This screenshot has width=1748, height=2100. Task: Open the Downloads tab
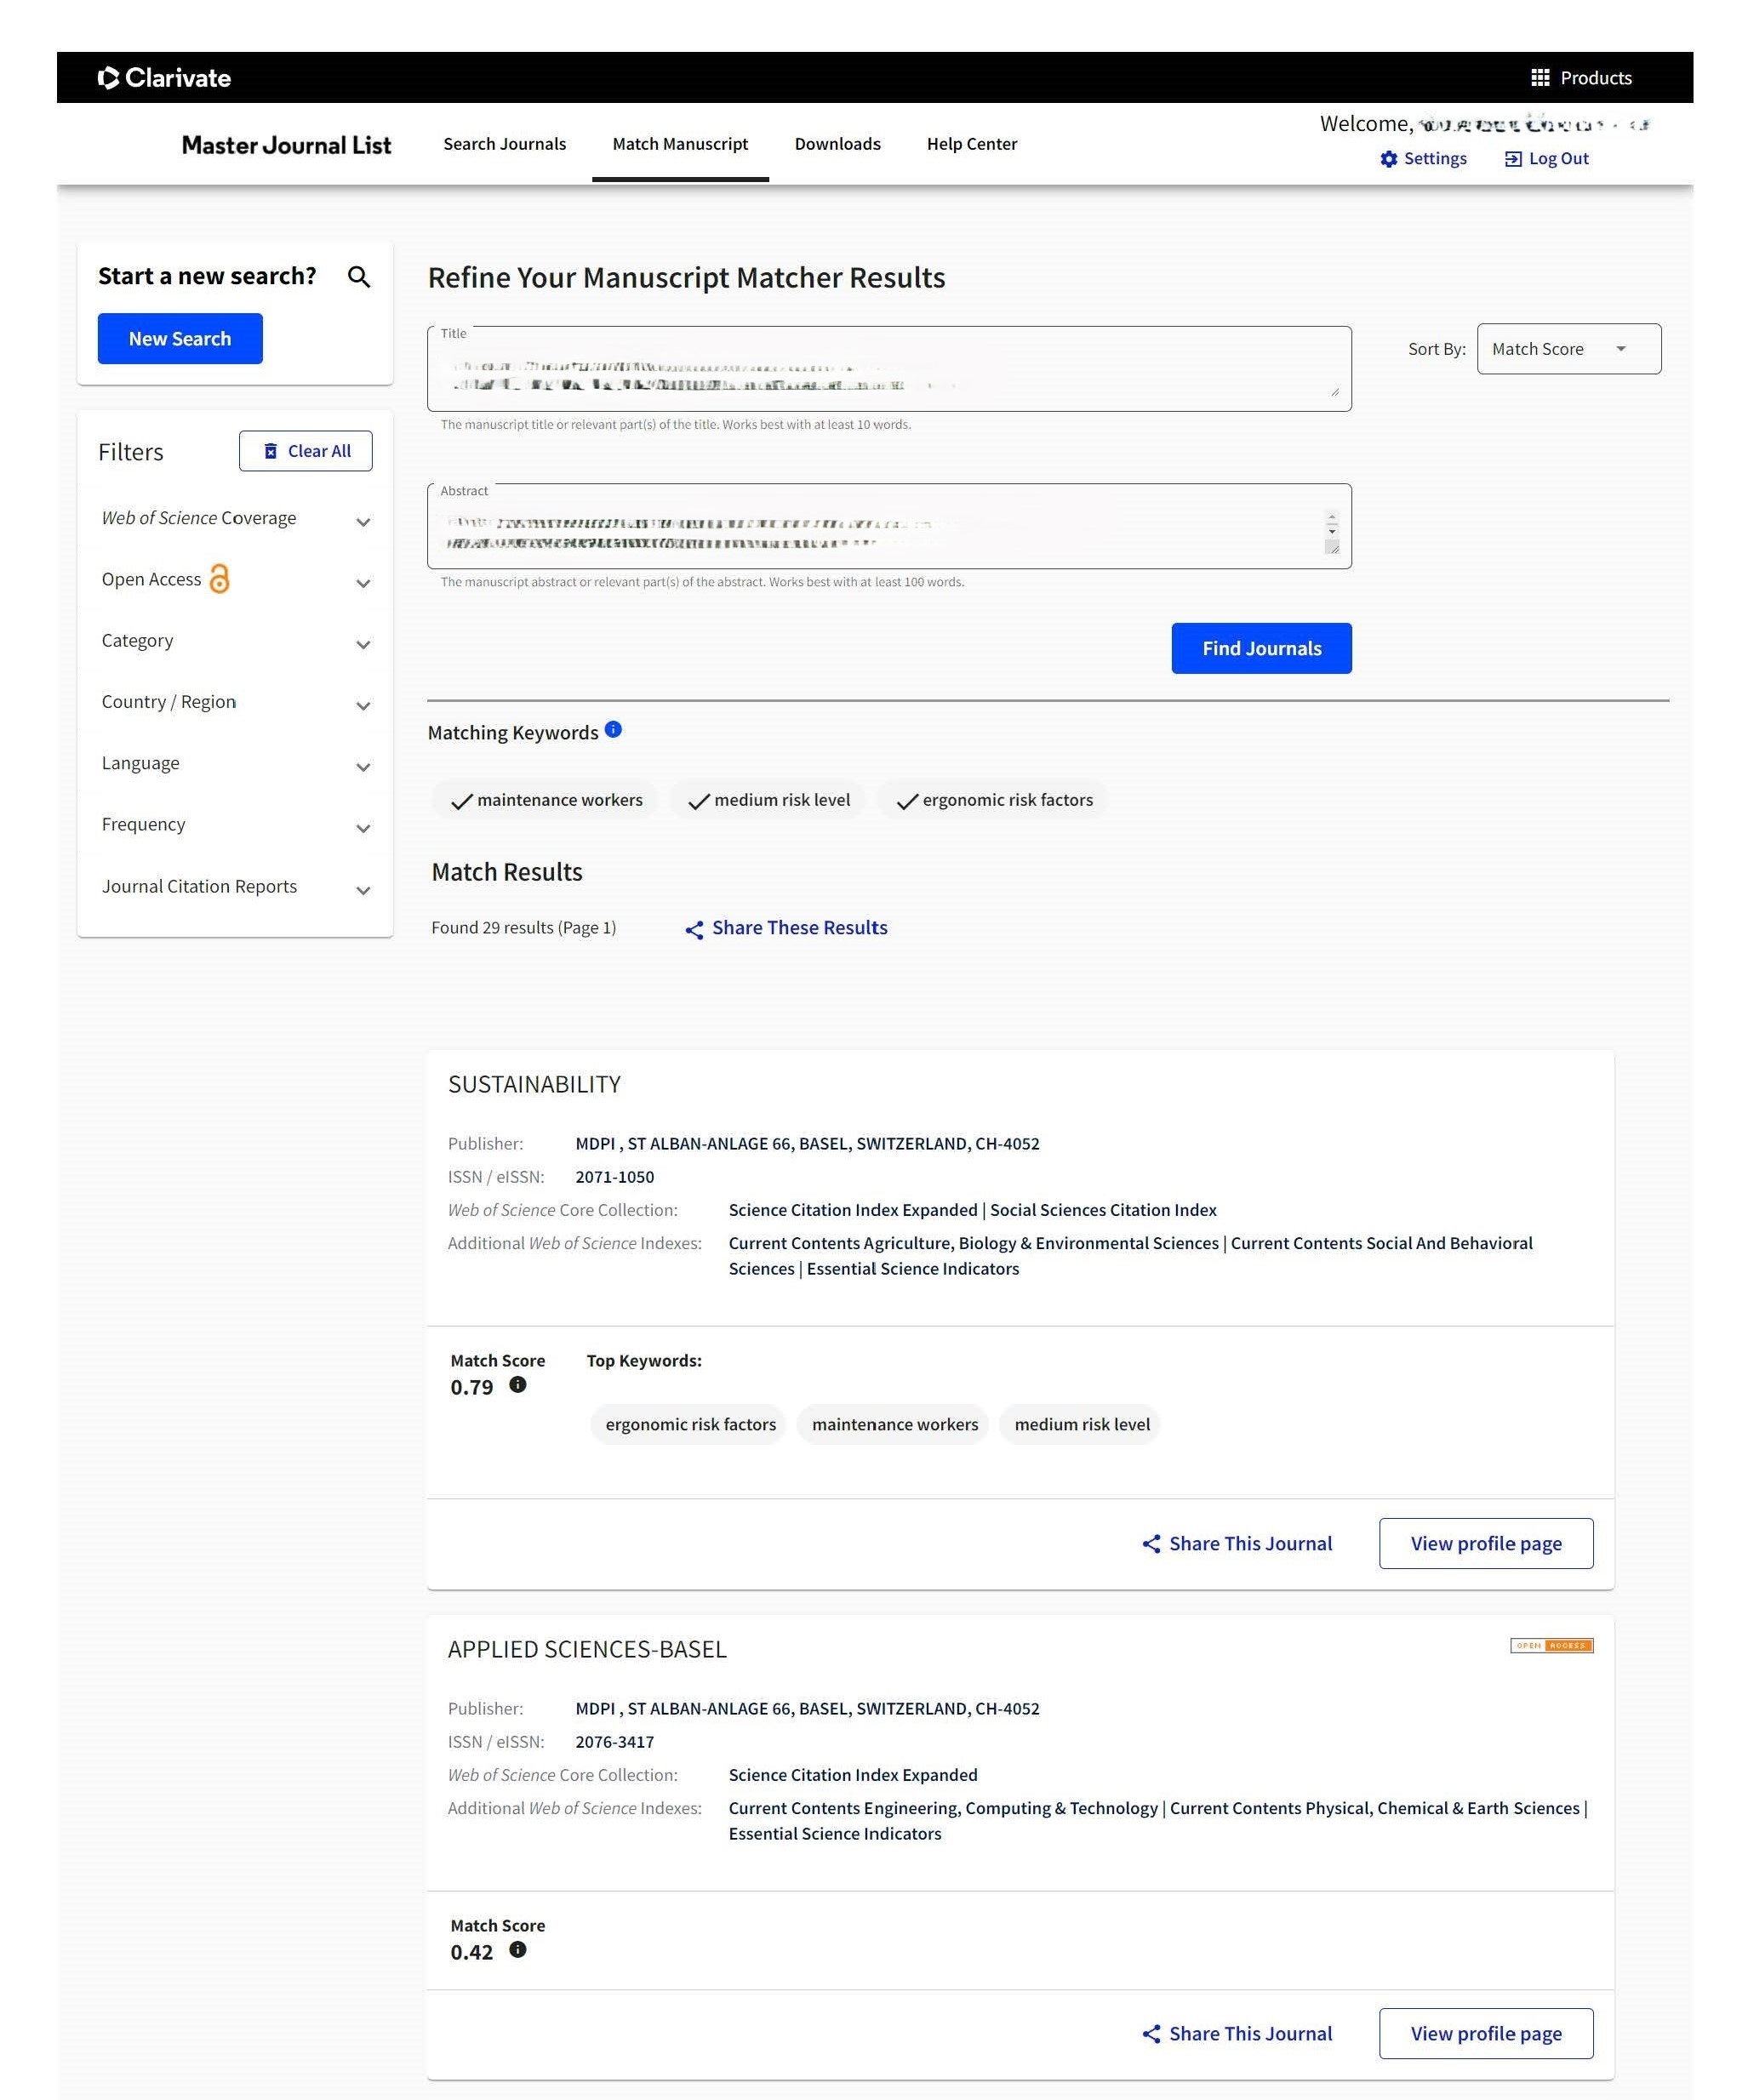(x=837, y=144)
